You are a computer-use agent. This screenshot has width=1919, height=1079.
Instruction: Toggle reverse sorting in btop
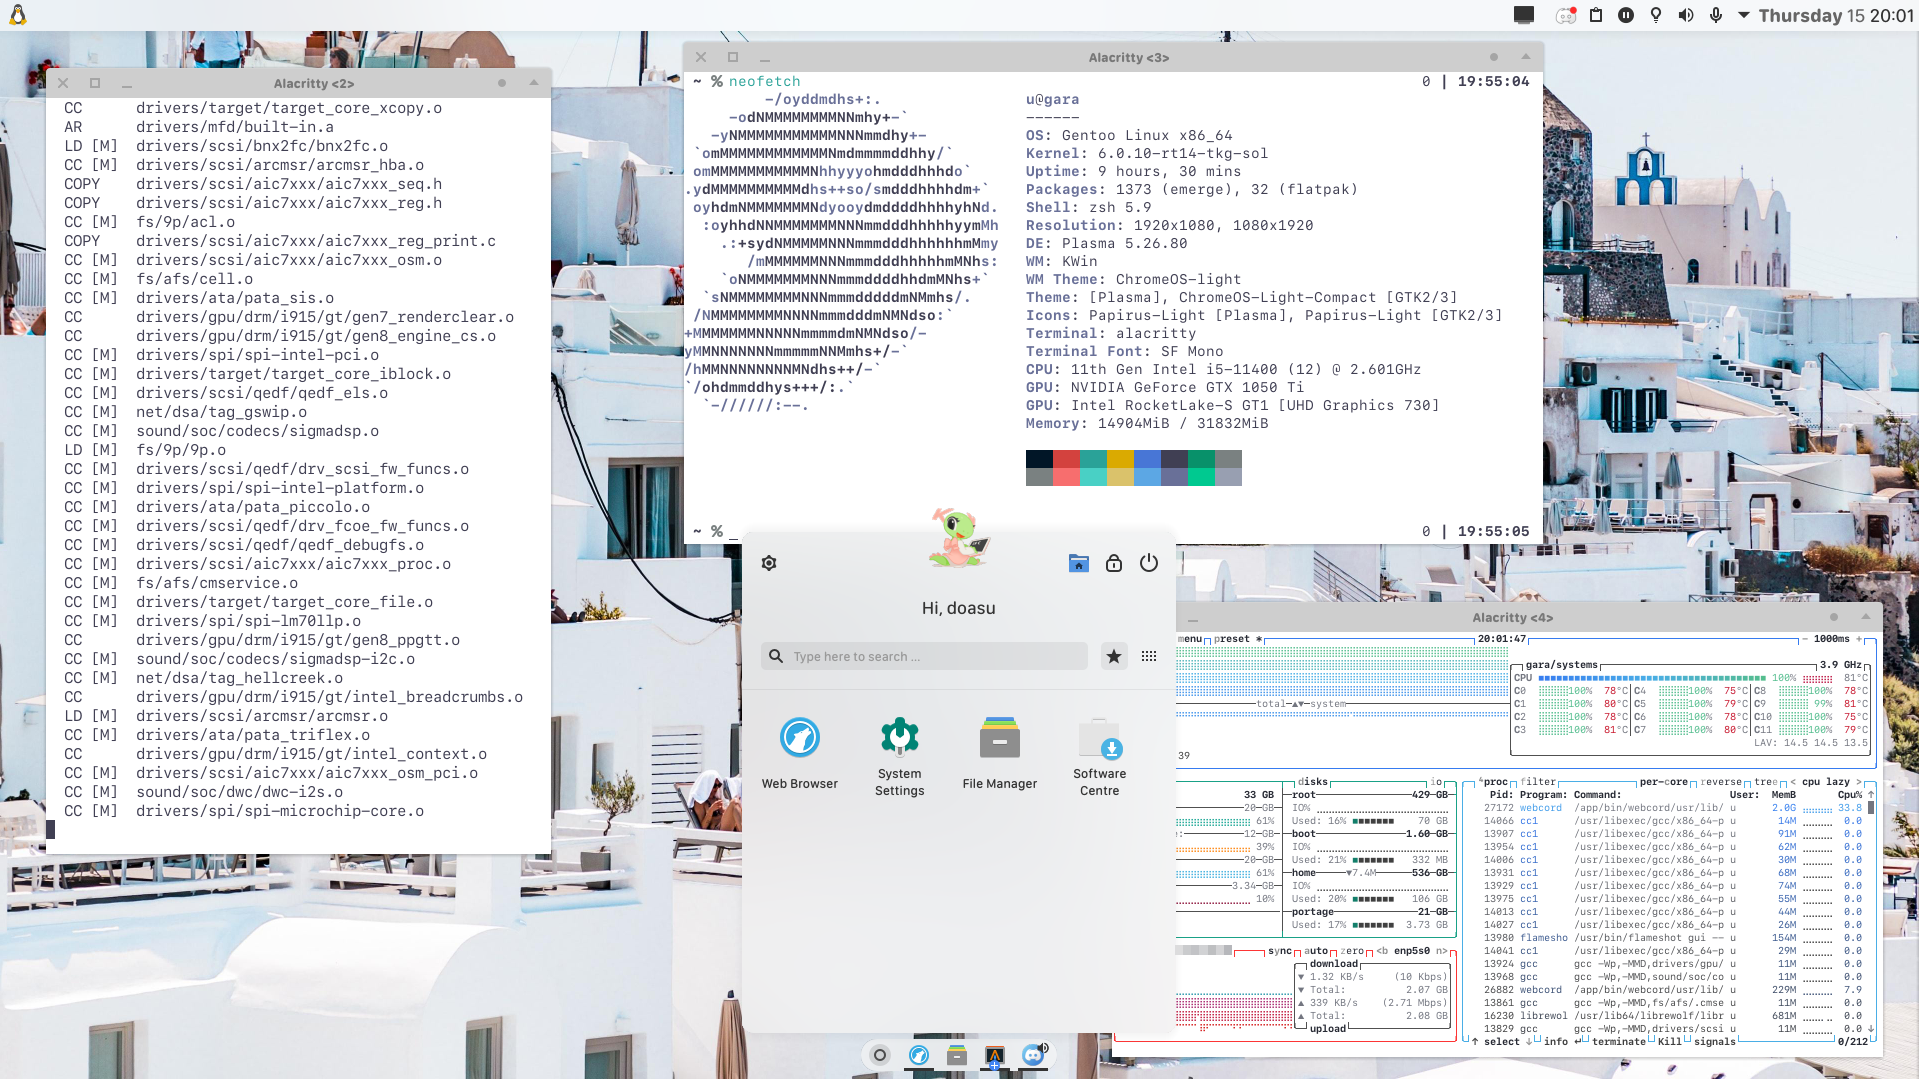[1720, 782]
